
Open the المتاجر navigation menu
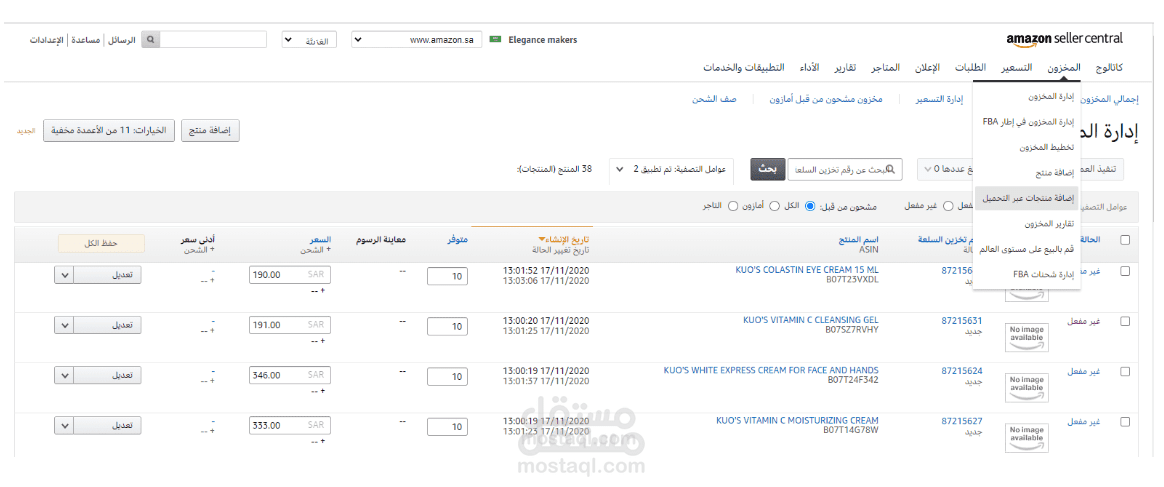pyautogui.click(x=886, y=68)
